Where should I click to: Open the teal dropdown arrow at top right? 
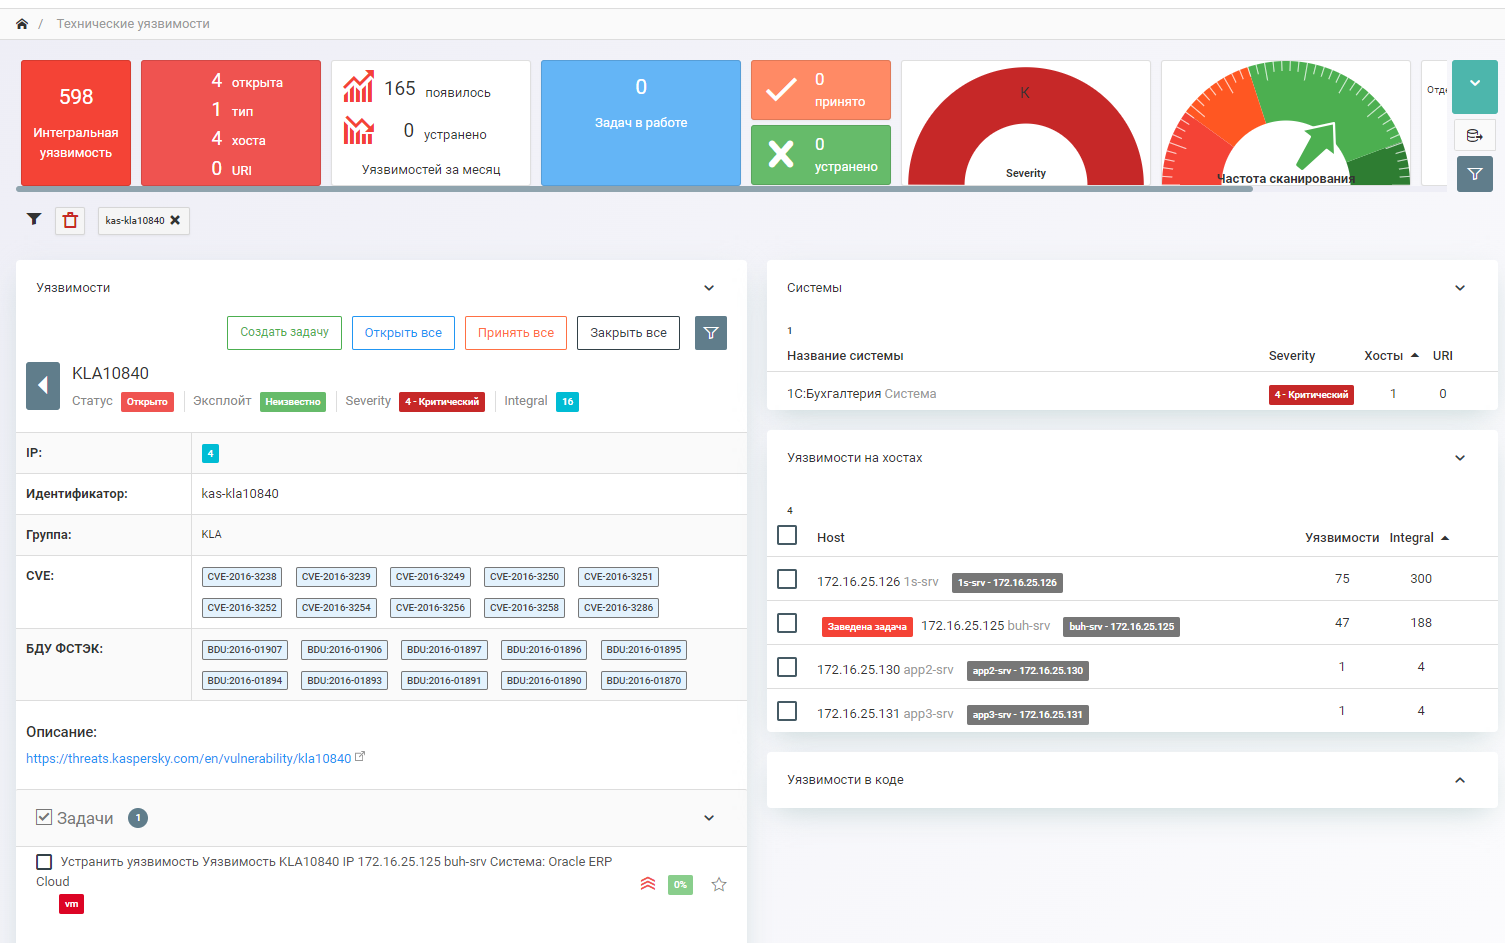1475,84
